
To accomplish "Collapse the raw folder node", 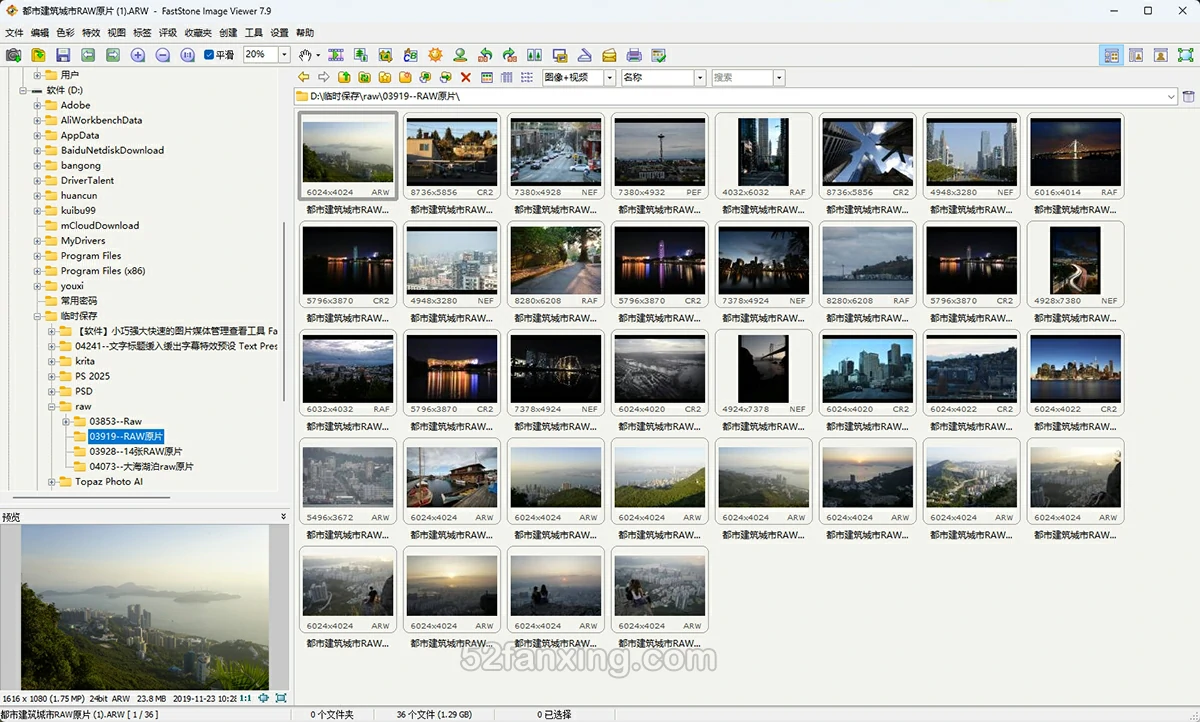I will coord(53,406).
